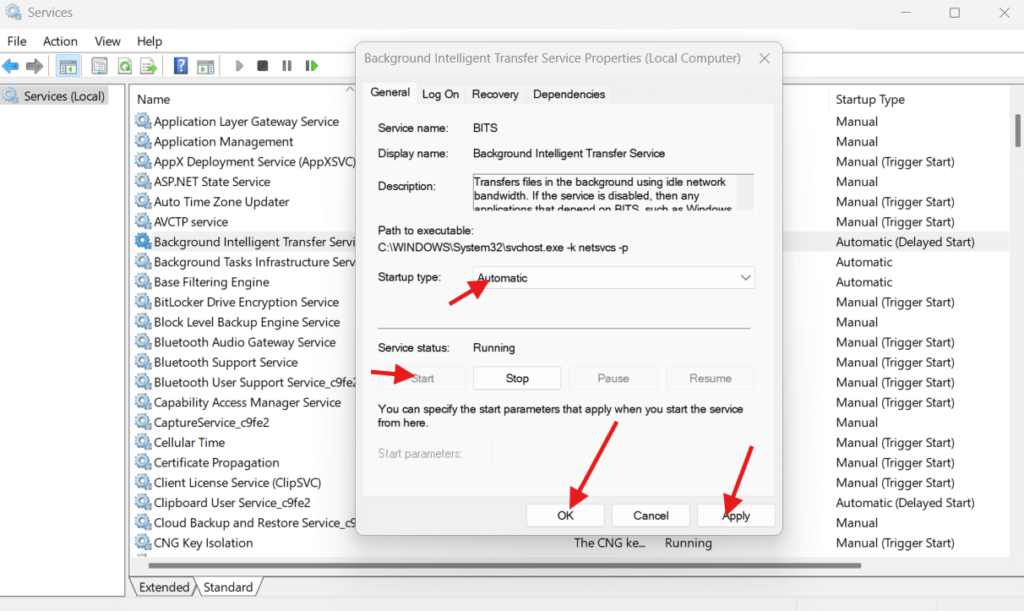Select Background Tasks Infrastructure Service row
The image size is (1024, 611).
point(255,262)
